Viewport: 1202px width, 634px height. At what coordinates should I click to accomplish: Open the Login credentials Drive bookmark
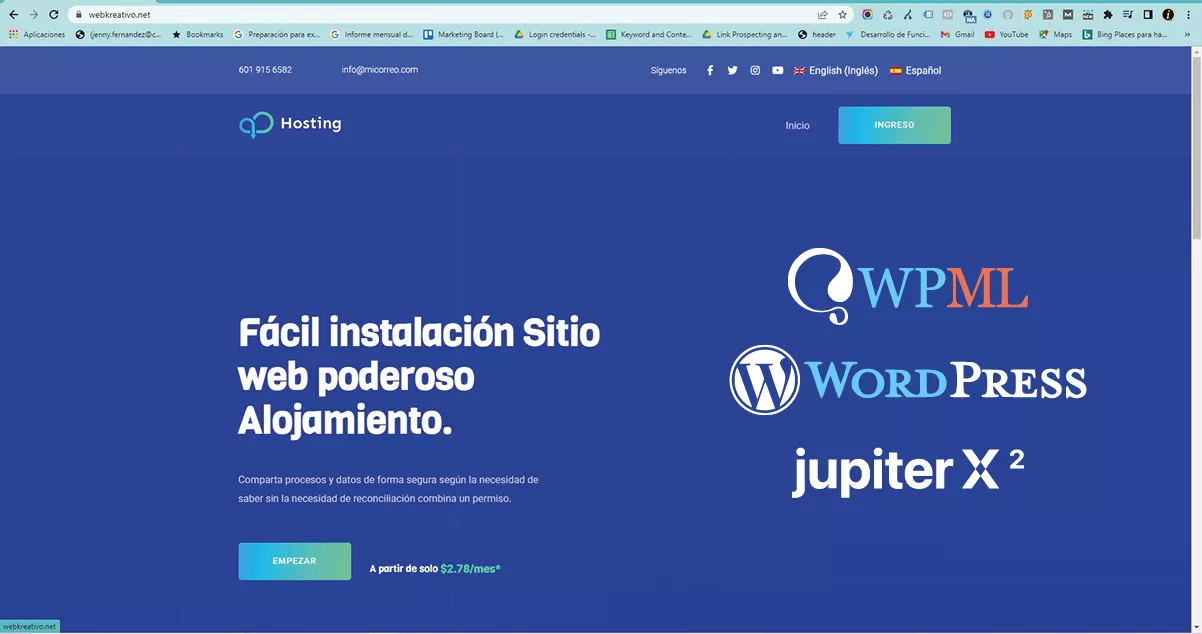(x=555, y=34)
